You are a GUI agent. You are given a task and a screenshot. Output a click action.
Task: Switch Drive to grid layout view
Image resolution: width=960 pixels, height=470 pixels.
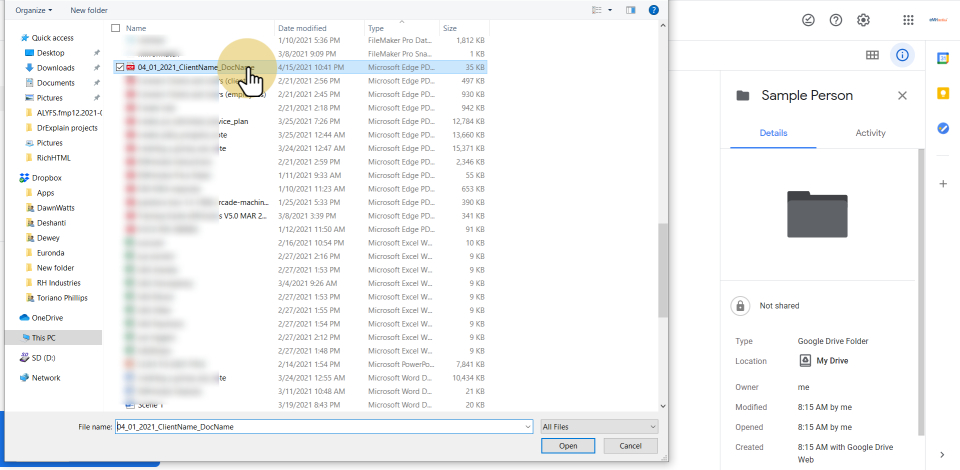pos(872,55)
